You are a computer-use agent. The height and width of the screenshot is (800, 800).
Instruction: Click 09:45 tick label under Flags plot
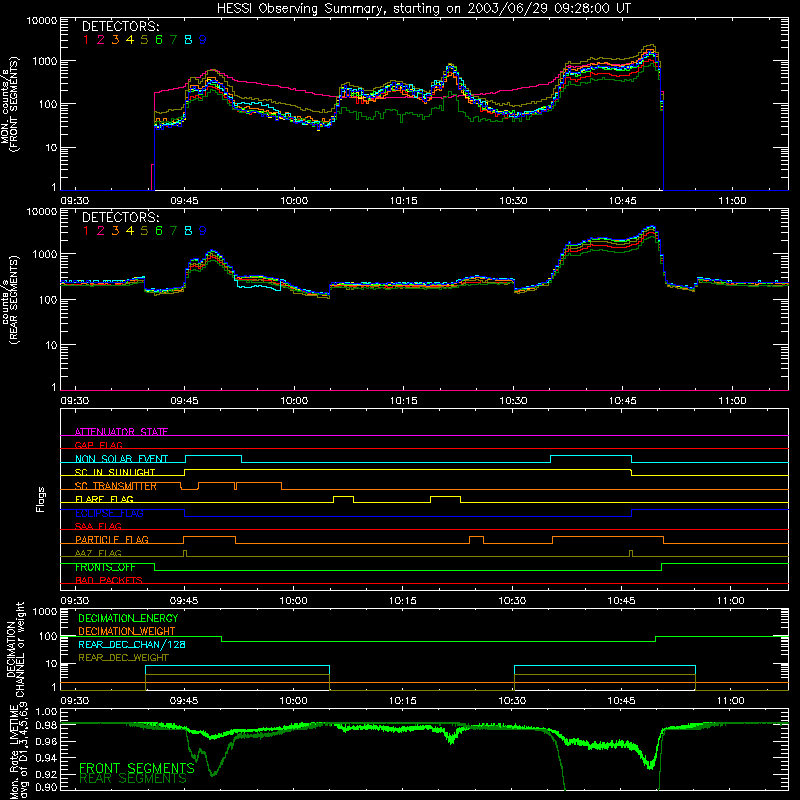[x=184, y=601]
